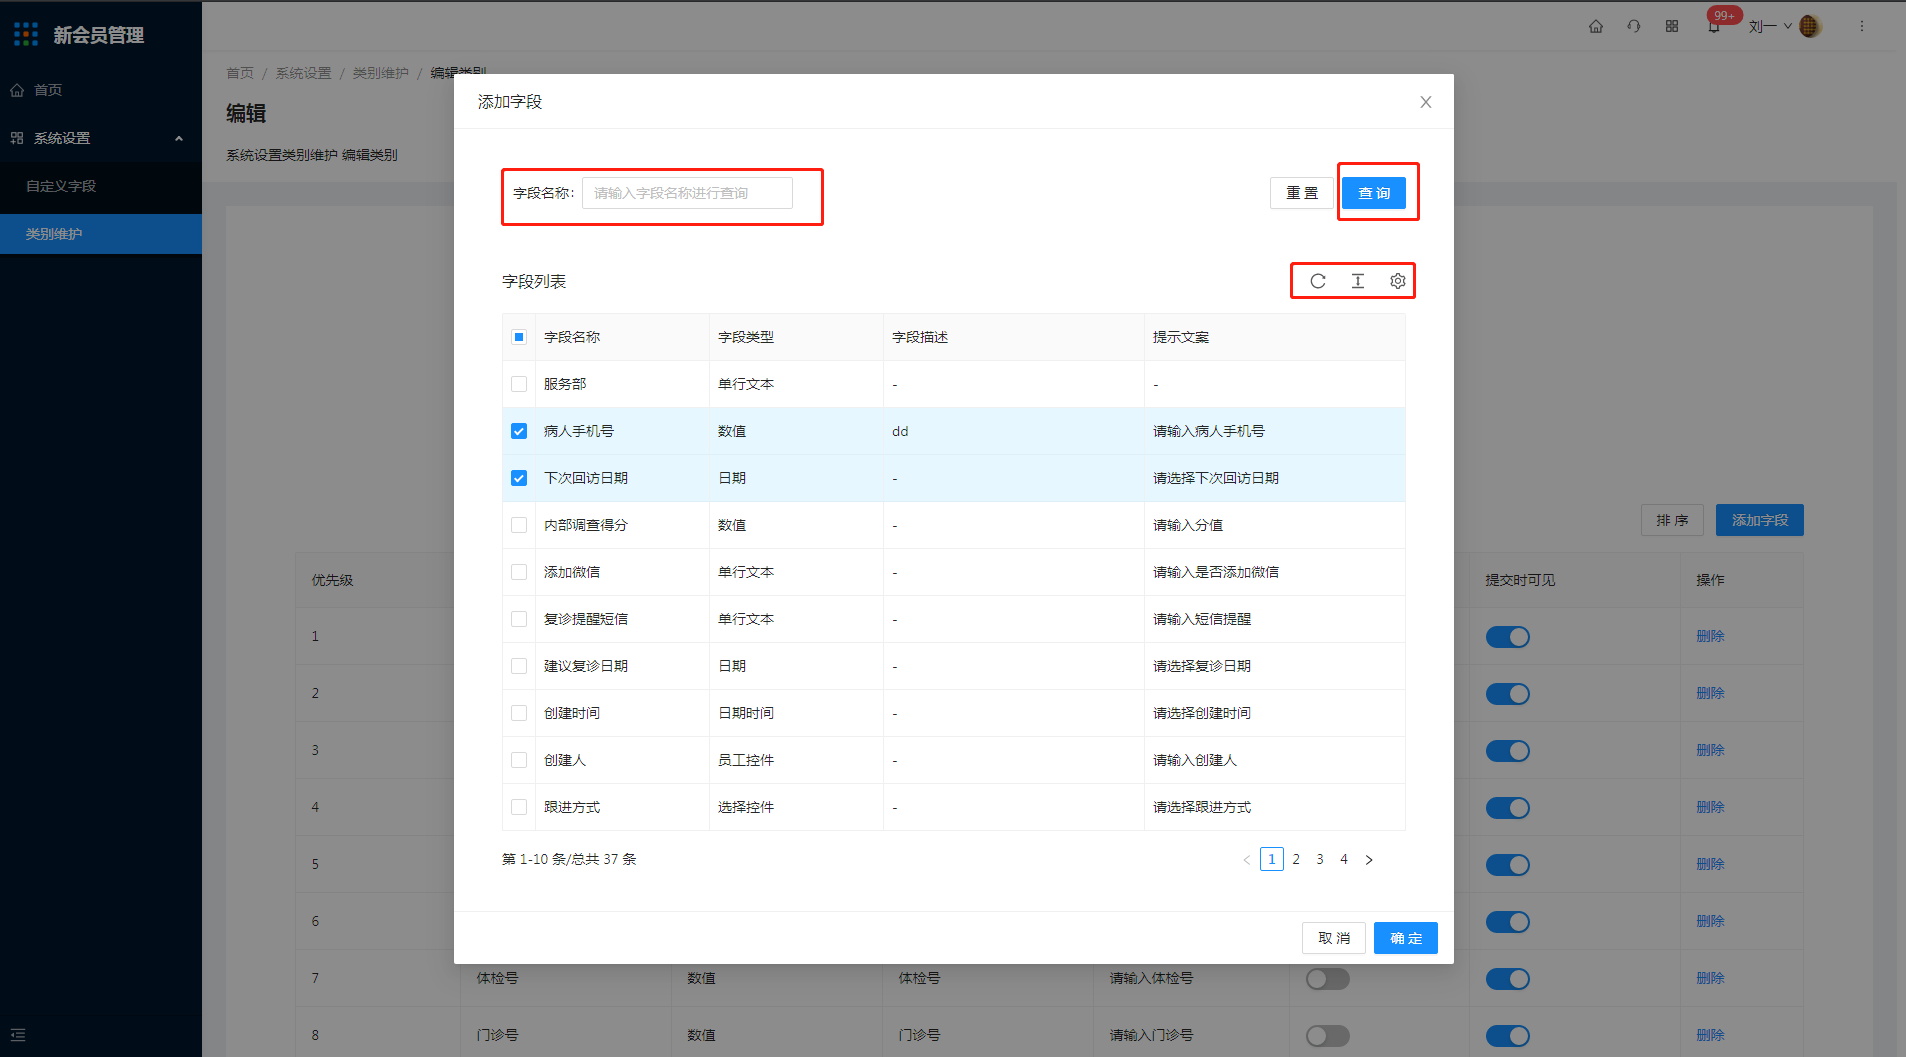Focus the 字段名称 search input
Screen dimensions: 1906x1057
(688, 193)
